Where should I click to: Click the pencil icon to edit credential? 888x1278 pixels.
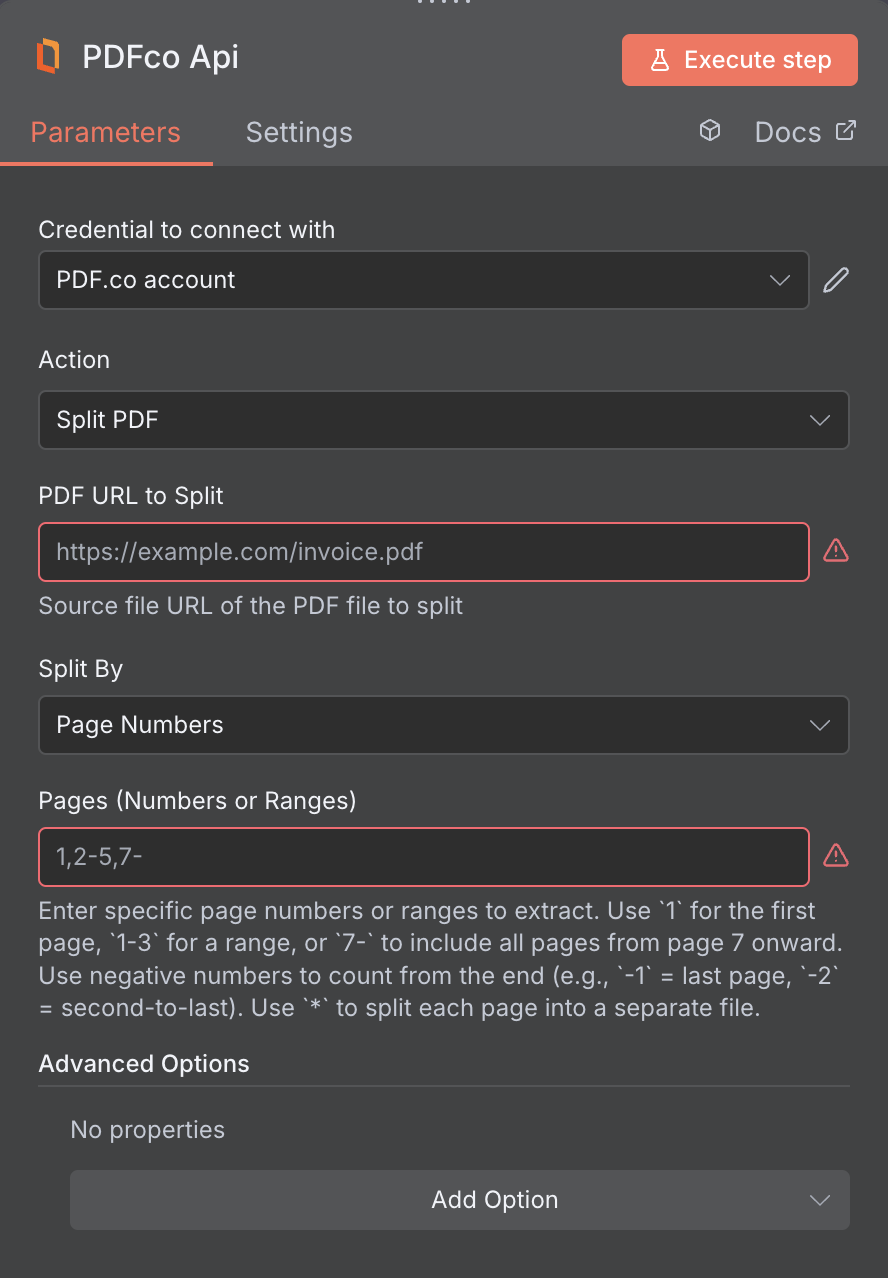[x=836, y=280]
